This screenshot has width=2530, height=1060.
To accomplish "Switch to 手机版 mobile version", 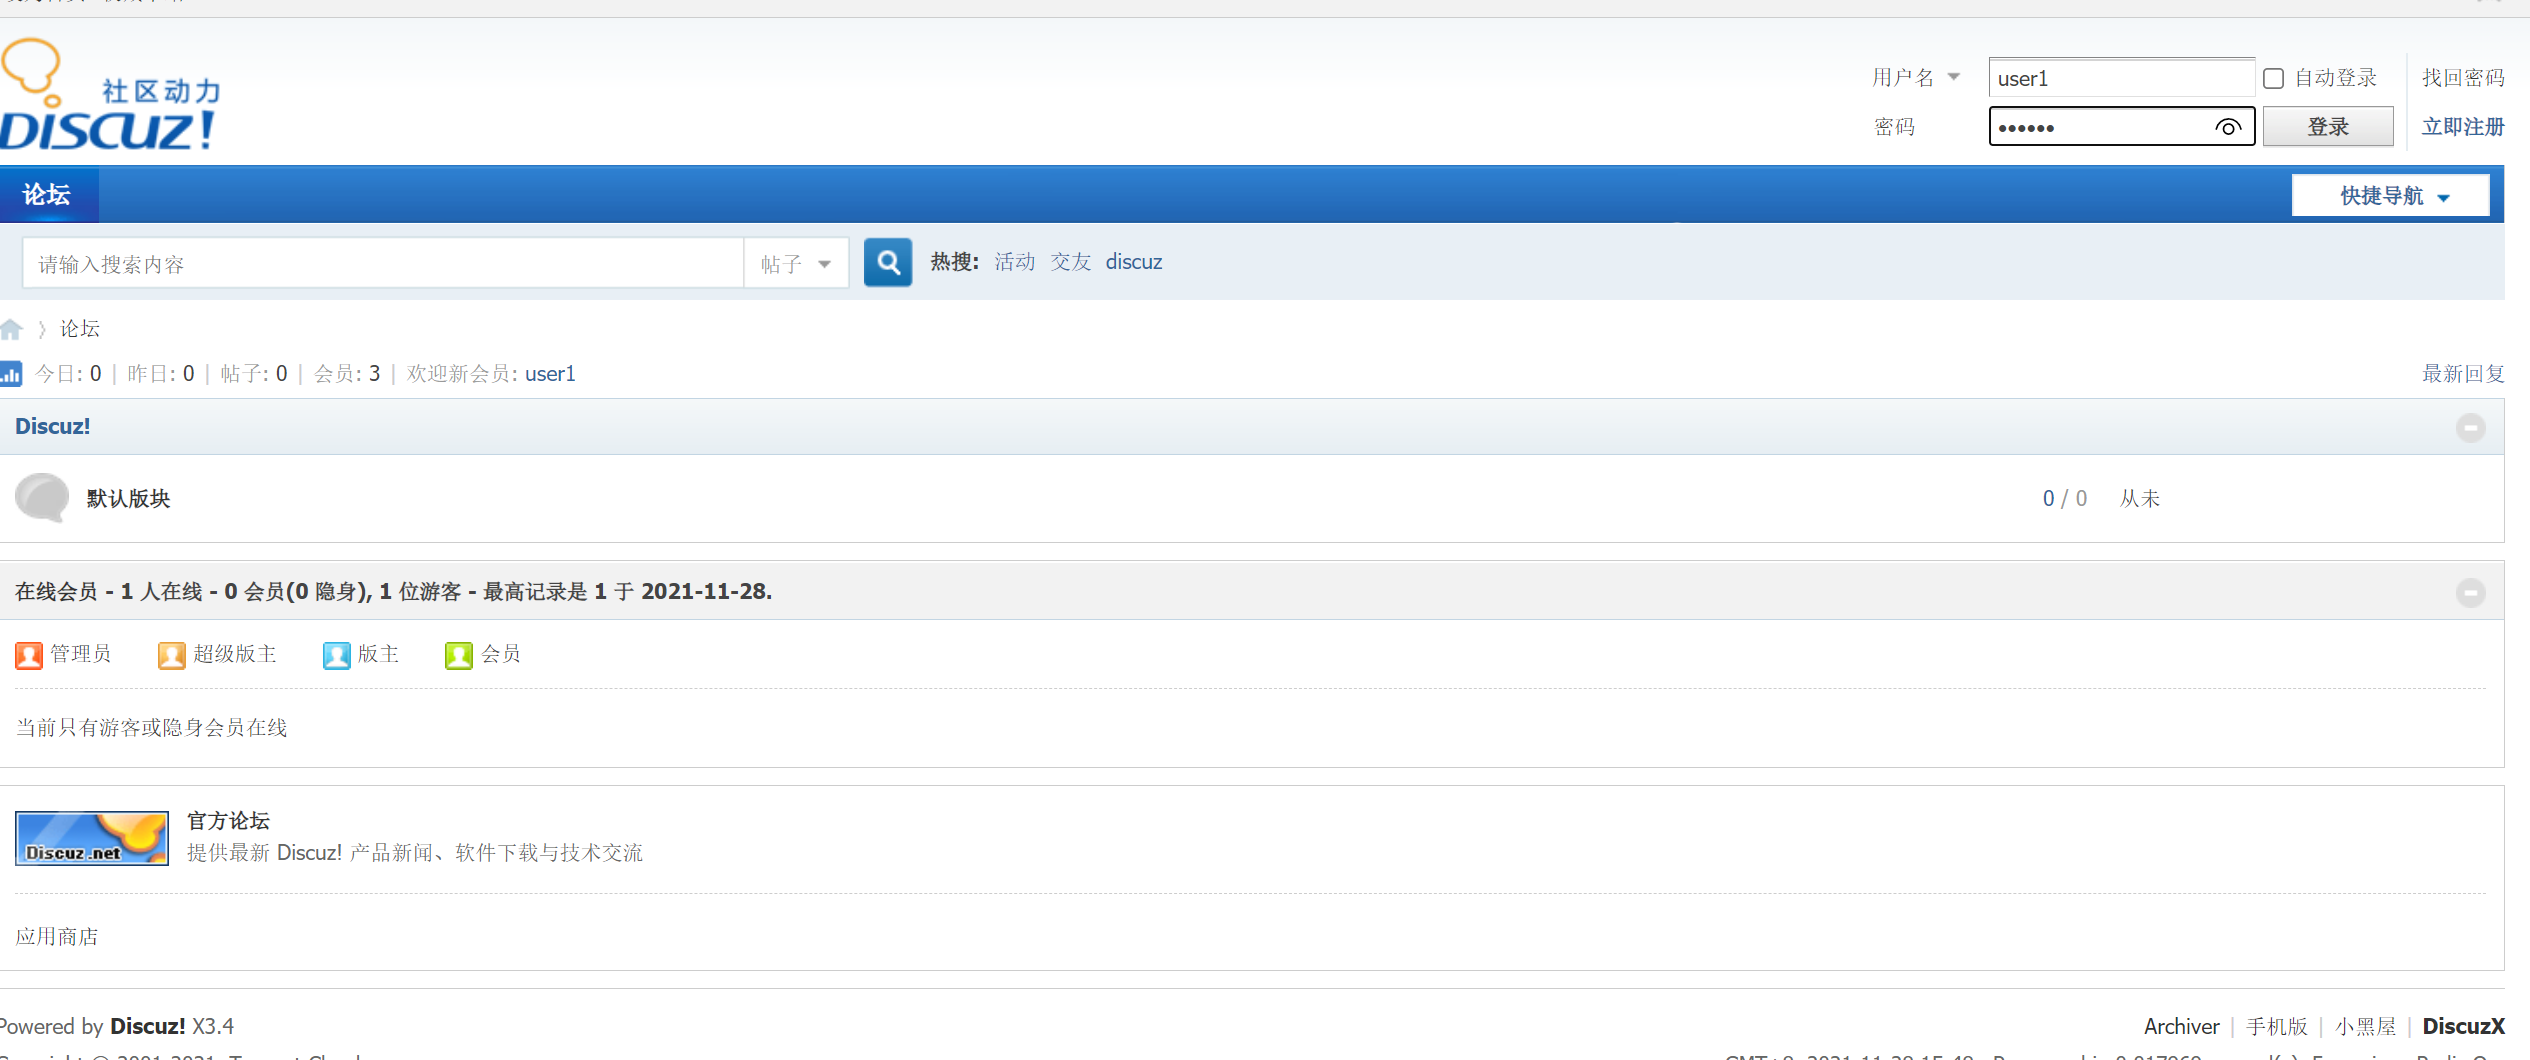I will (x=2277, y=1027).
